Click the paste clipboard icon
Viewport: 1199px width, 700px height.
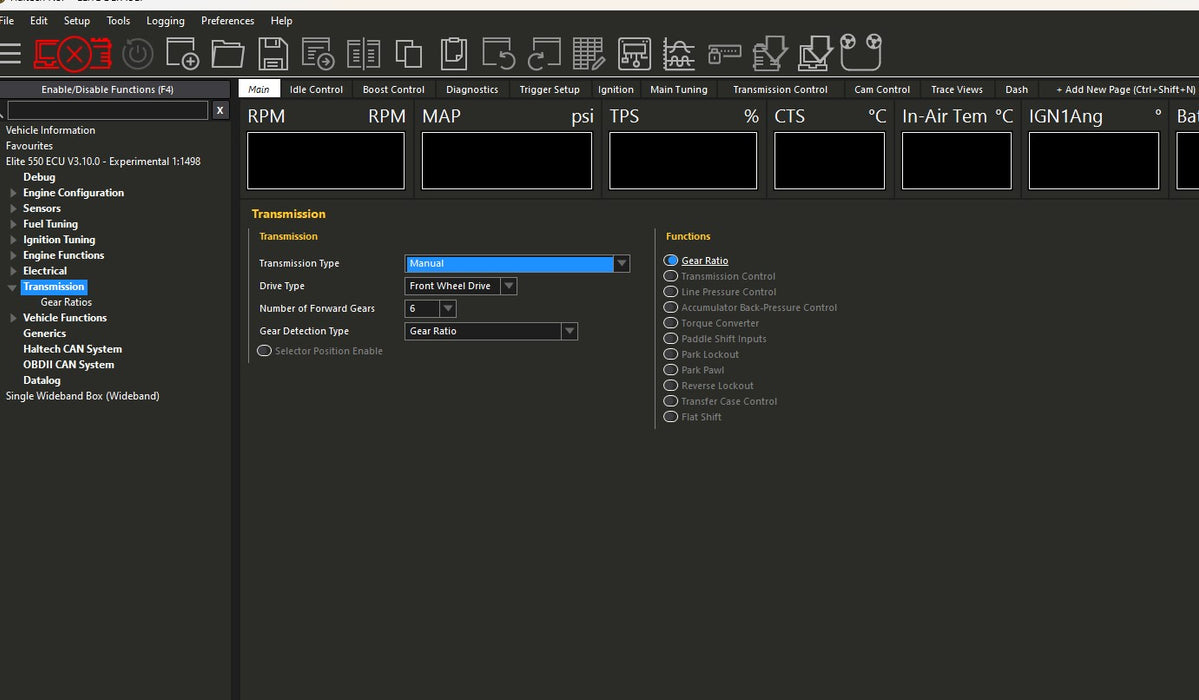[x=453, y=54]
